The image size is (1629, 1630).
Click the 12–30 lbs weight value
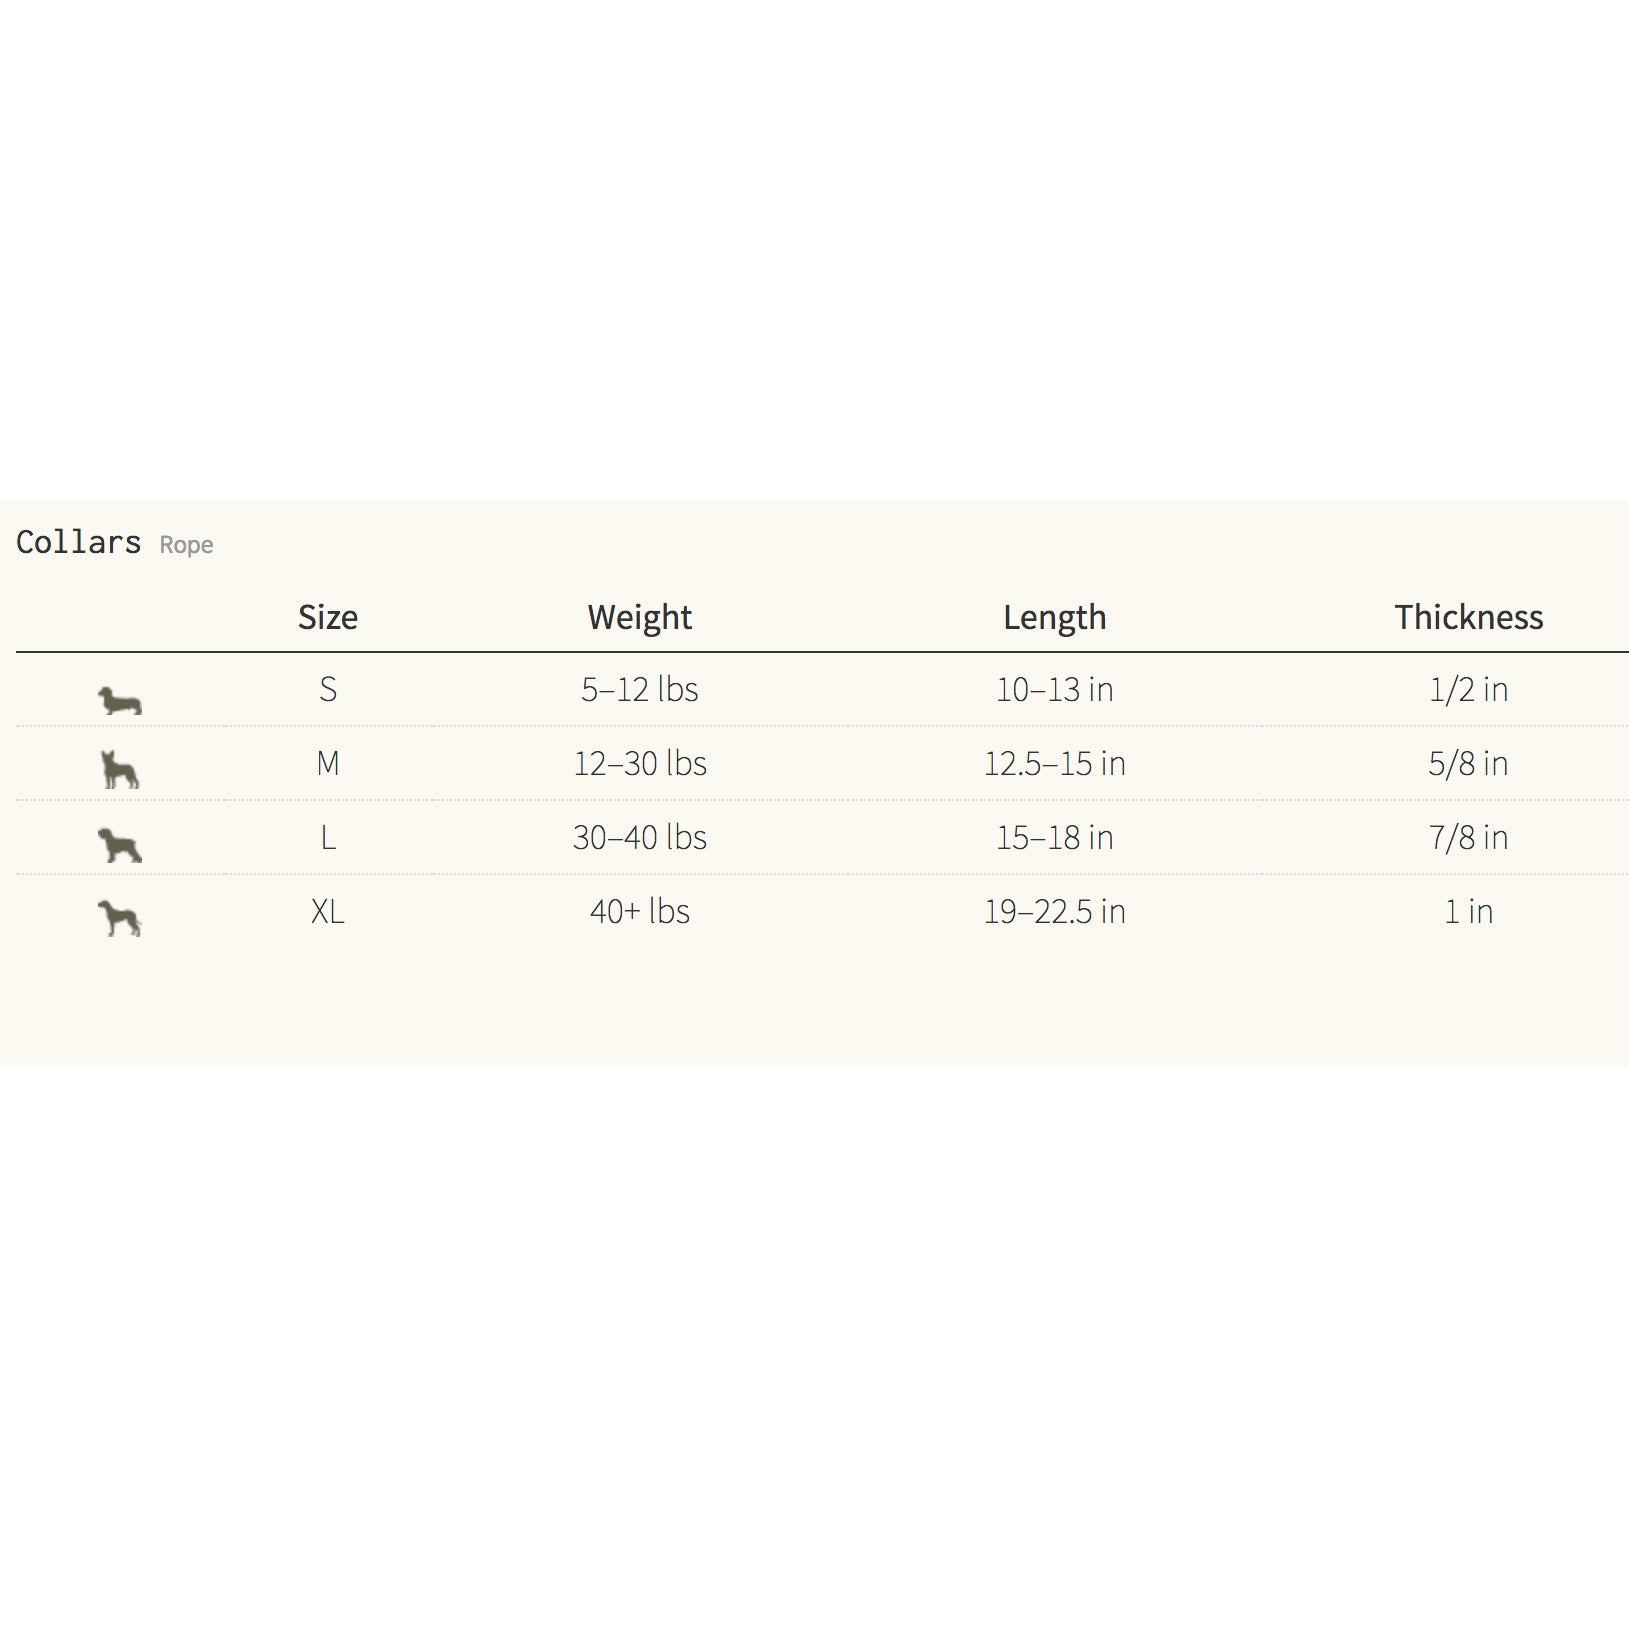click(x=640, y=763)
